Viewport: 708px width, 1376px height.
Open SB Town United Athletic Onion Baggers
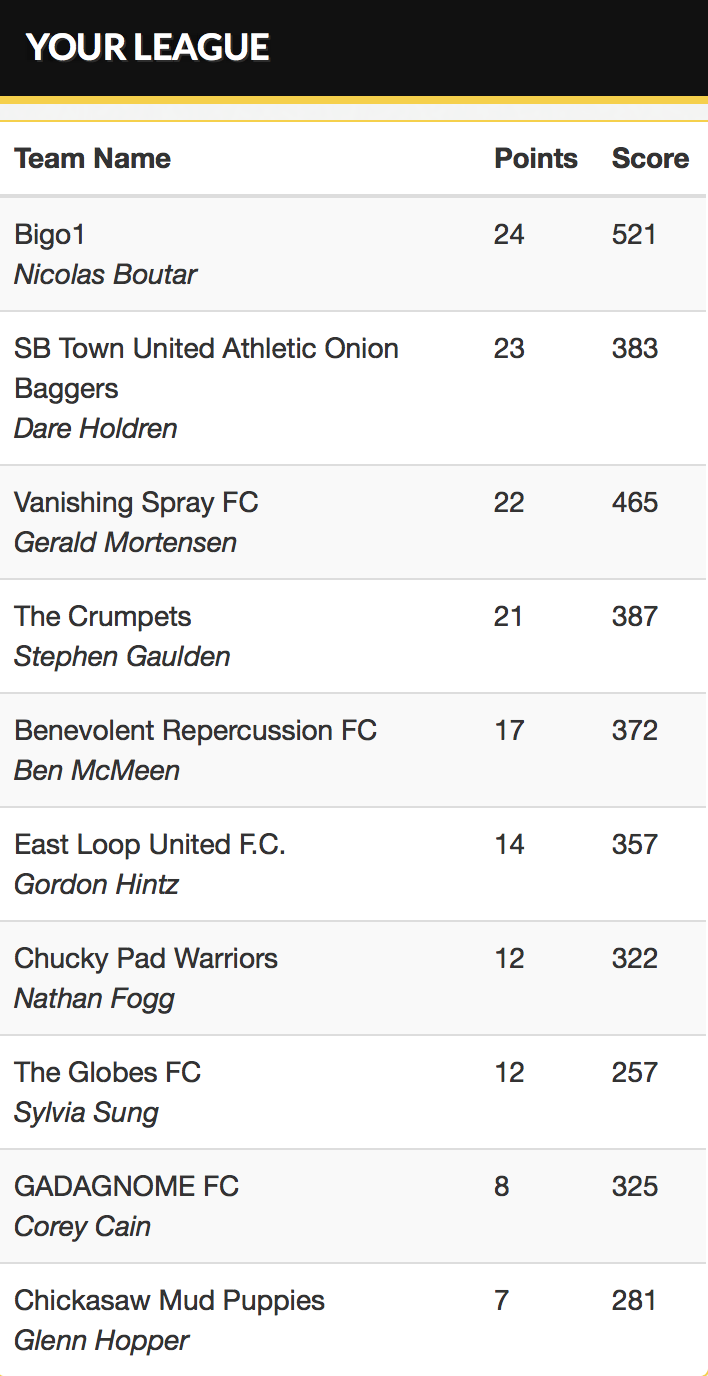point(206,368)
